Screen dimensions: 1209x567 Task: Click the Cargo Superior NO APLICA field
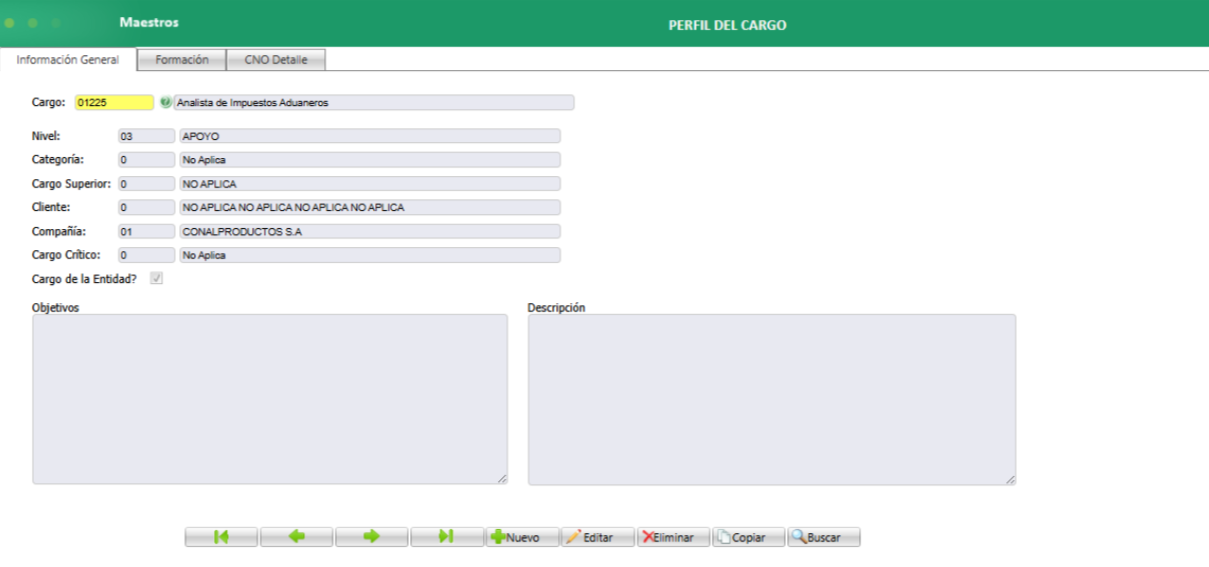click(369, 184)
